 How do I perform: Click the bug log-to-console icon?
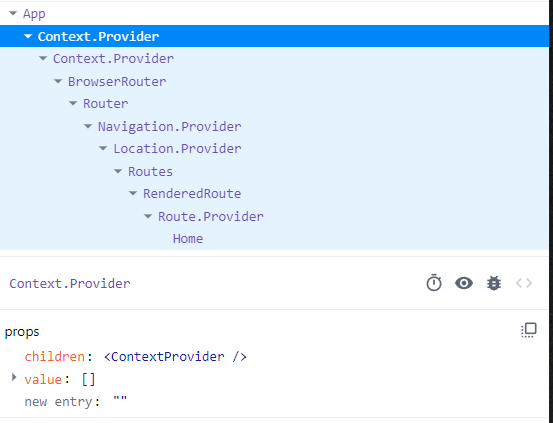[494, 283]
